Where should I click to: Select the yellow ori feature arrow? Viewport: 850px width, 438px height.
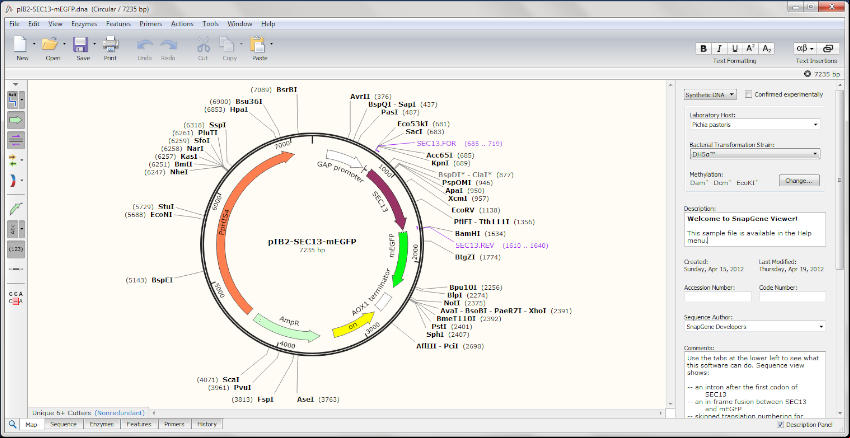[x=353, y=327]
